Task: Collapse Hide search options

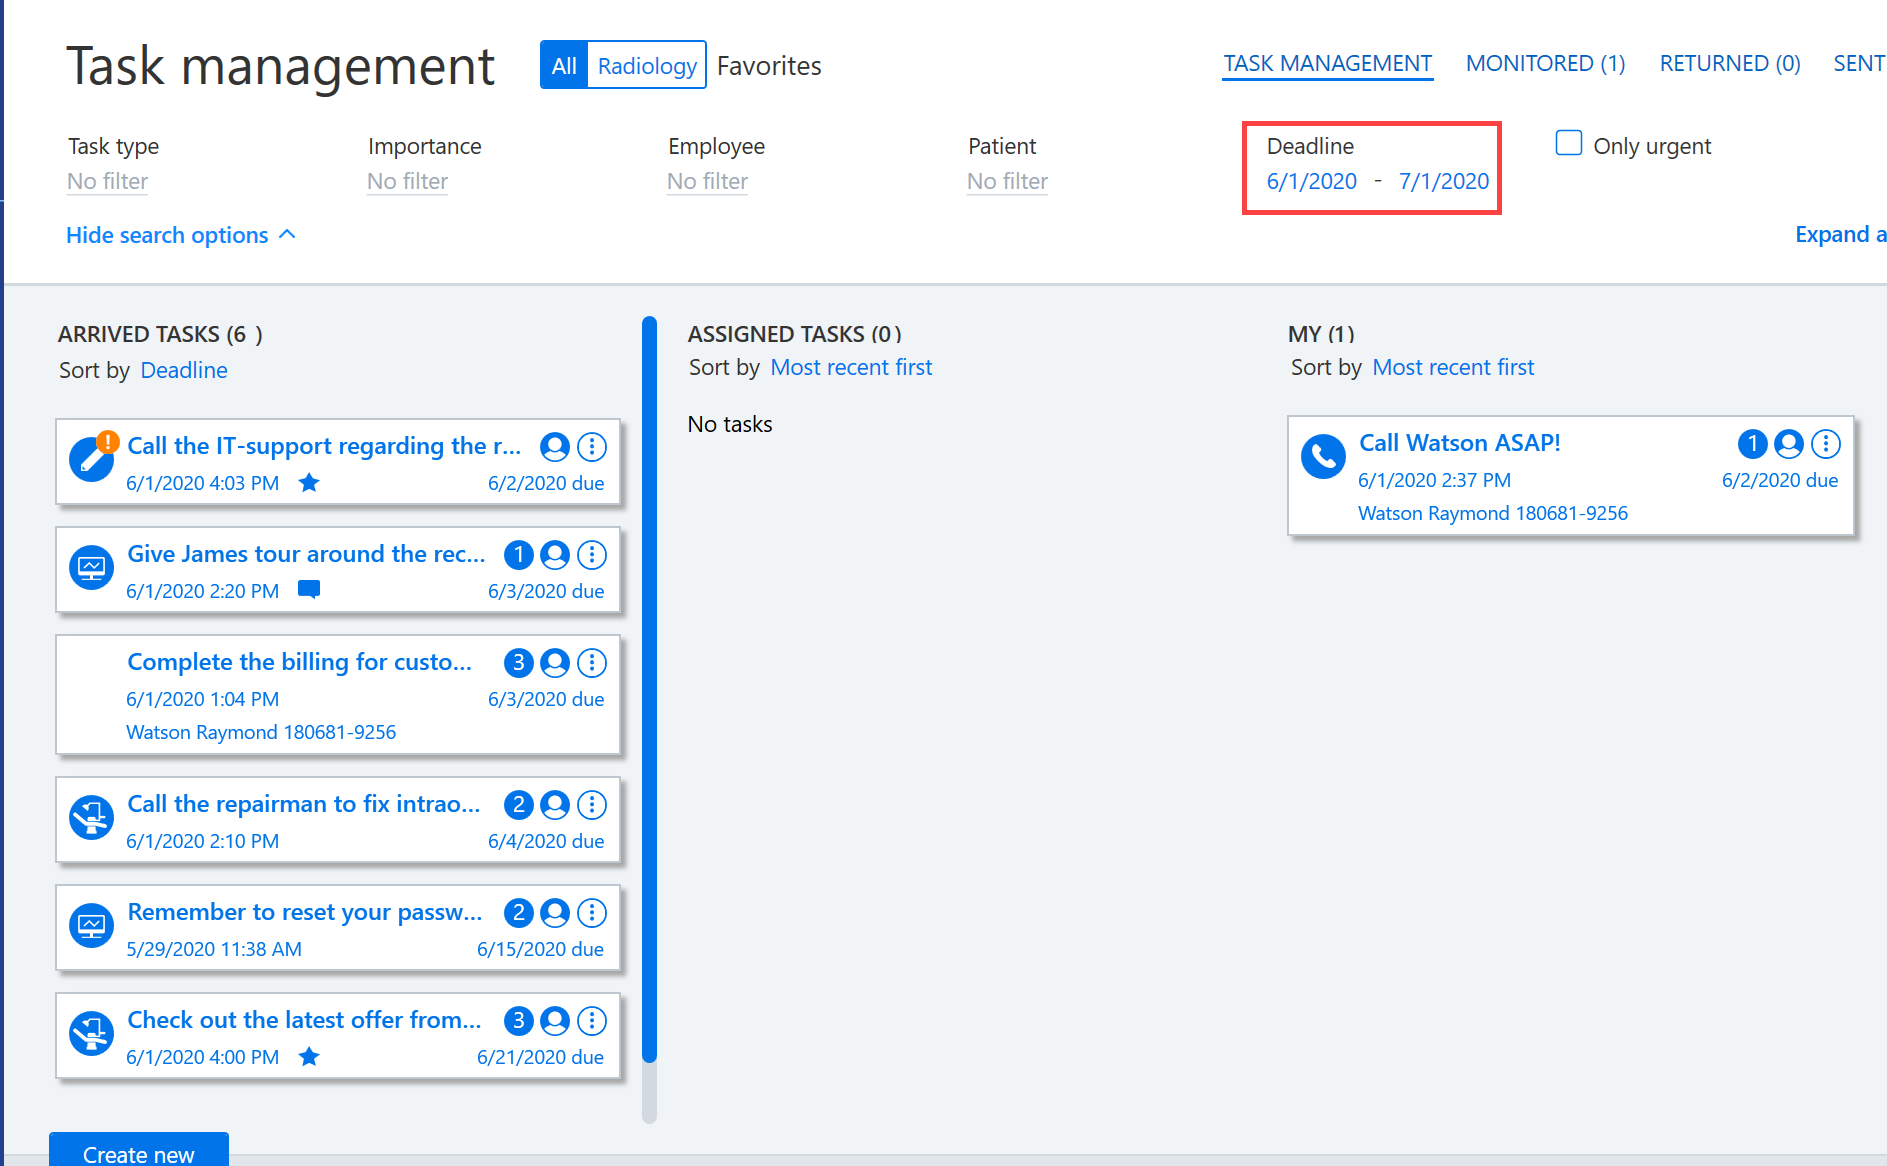Action: (181, 235)
